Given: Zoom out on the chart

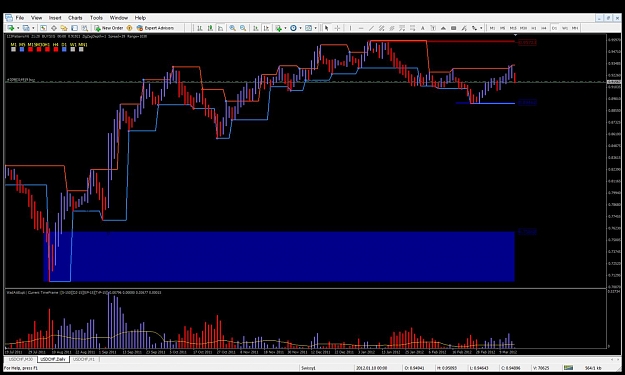Looking at the screenshot, I should tap(243, 28).
